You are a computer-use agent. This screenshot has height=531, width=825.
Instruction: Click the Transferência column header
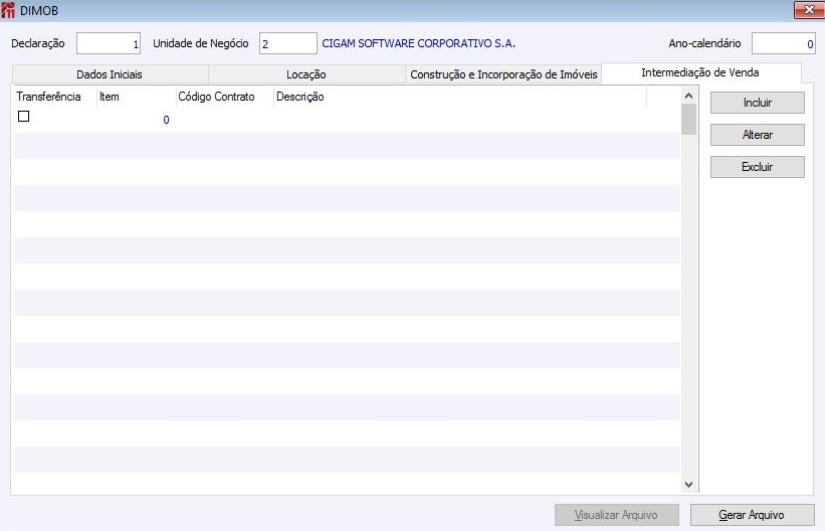[x=55, y=97]
